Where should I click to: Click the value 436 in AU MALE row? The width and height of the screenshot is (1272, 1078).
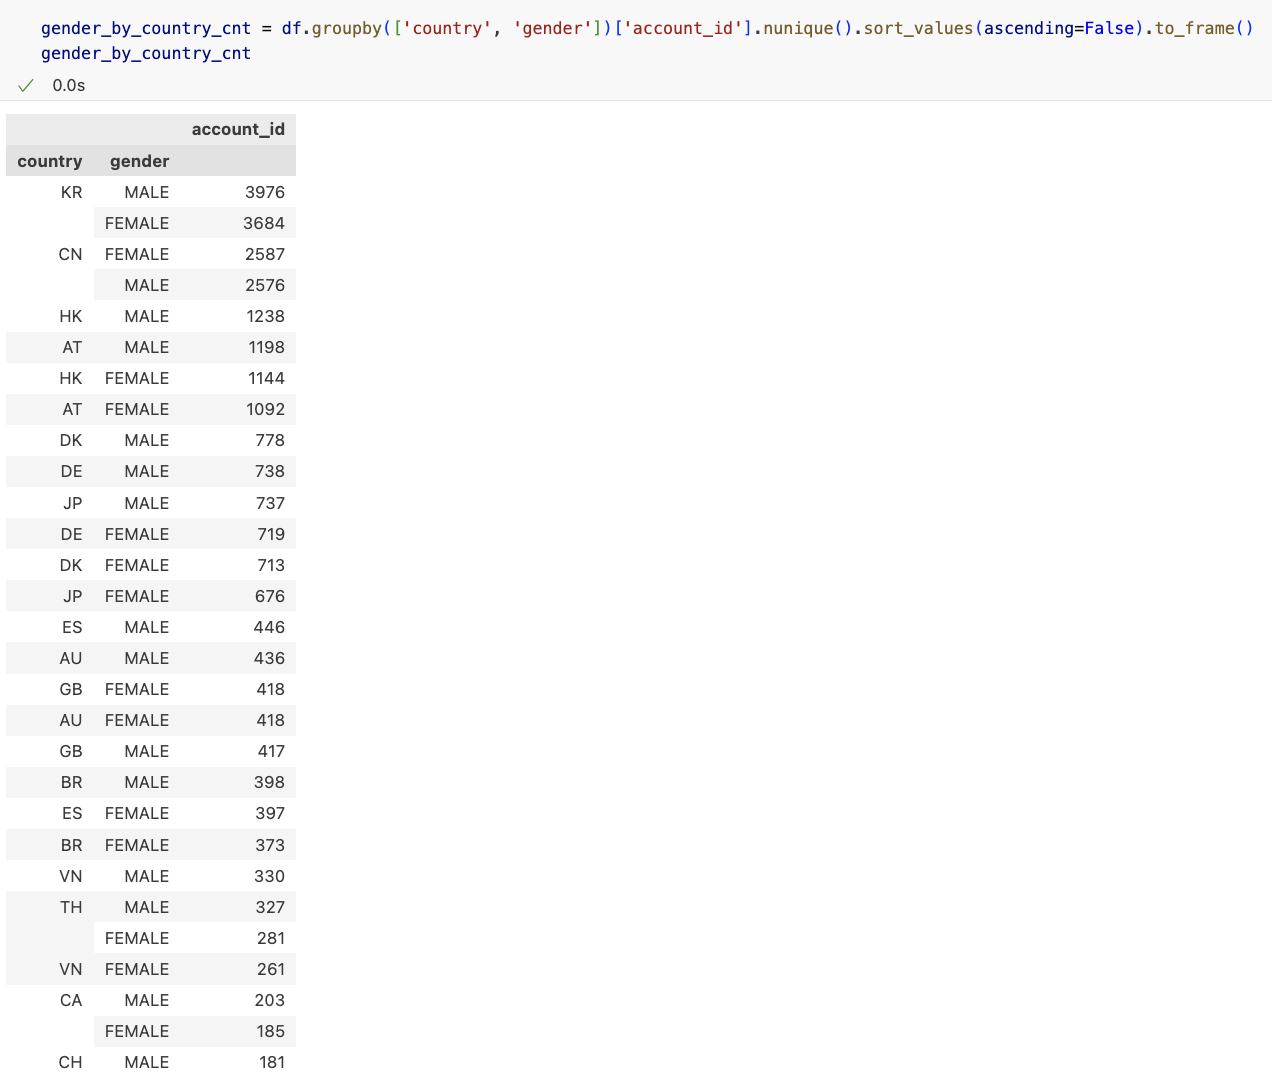coord(269,658)
